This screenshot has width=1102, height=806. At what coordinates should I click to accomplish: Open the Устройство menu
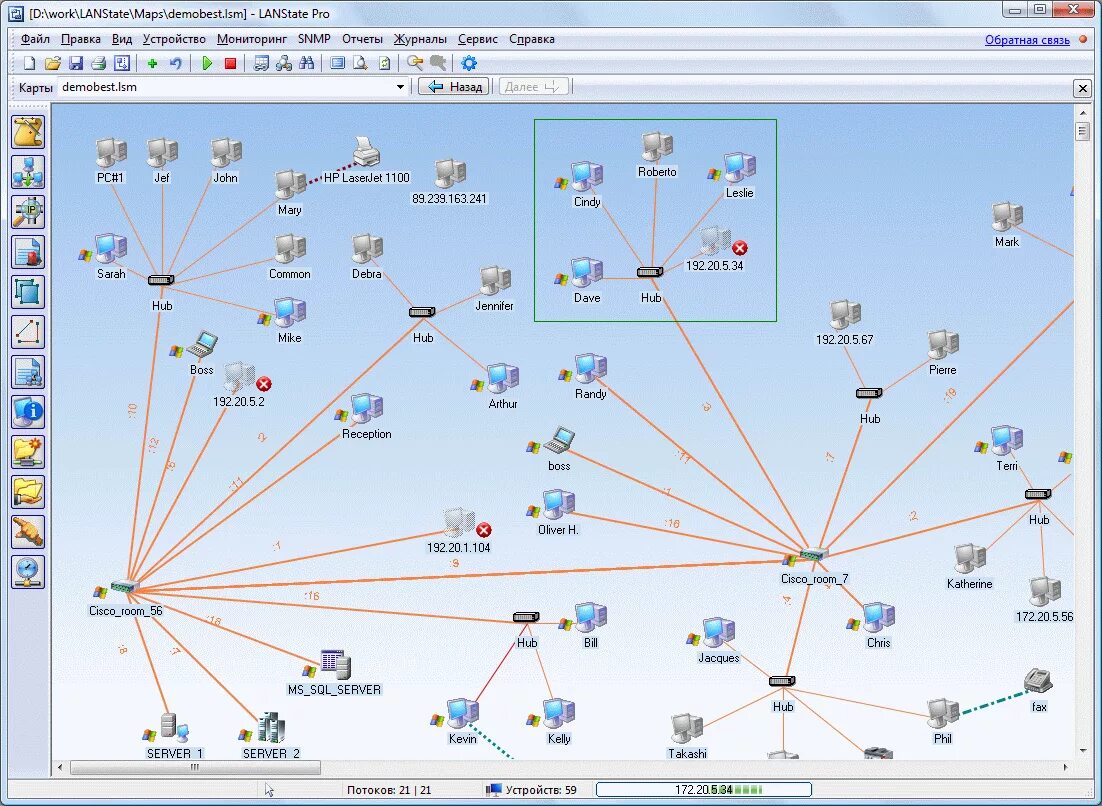174,39
